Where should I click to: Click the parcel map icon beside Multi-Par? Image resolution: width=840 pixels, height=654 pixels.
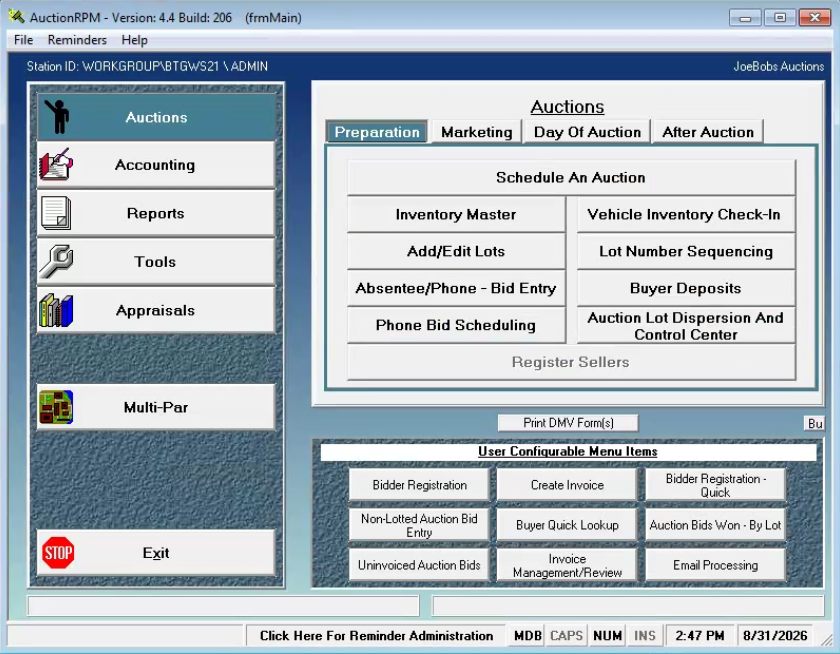pos(56,407)
